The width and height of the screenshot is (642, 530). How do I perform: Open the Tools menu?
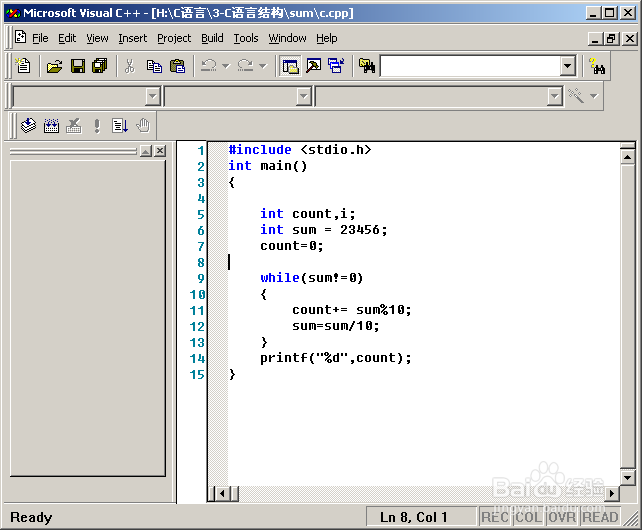point(246,38)
